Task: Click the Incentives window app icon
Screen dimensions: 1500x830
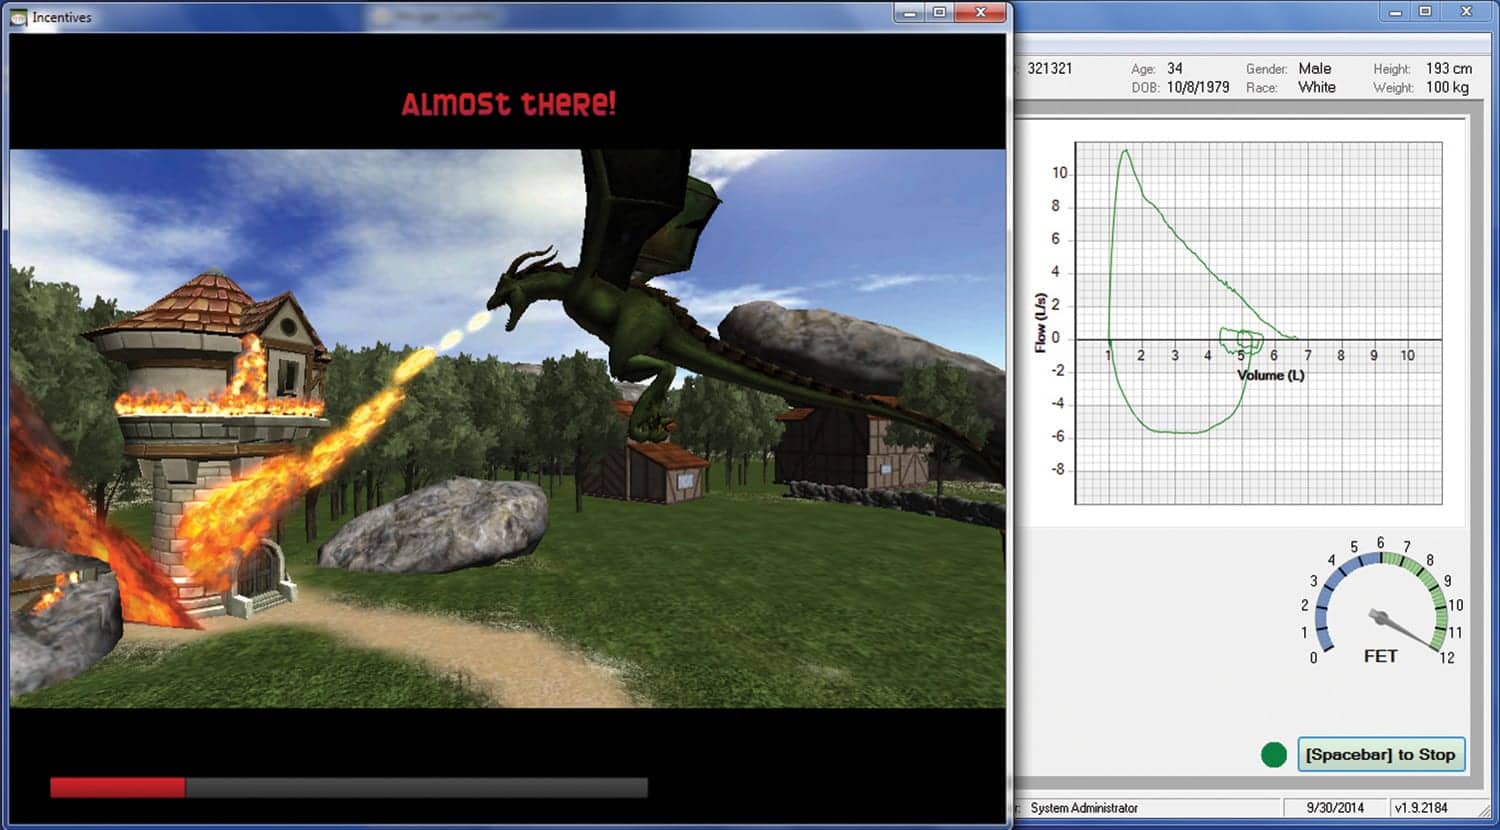Action: coord(18,17)
